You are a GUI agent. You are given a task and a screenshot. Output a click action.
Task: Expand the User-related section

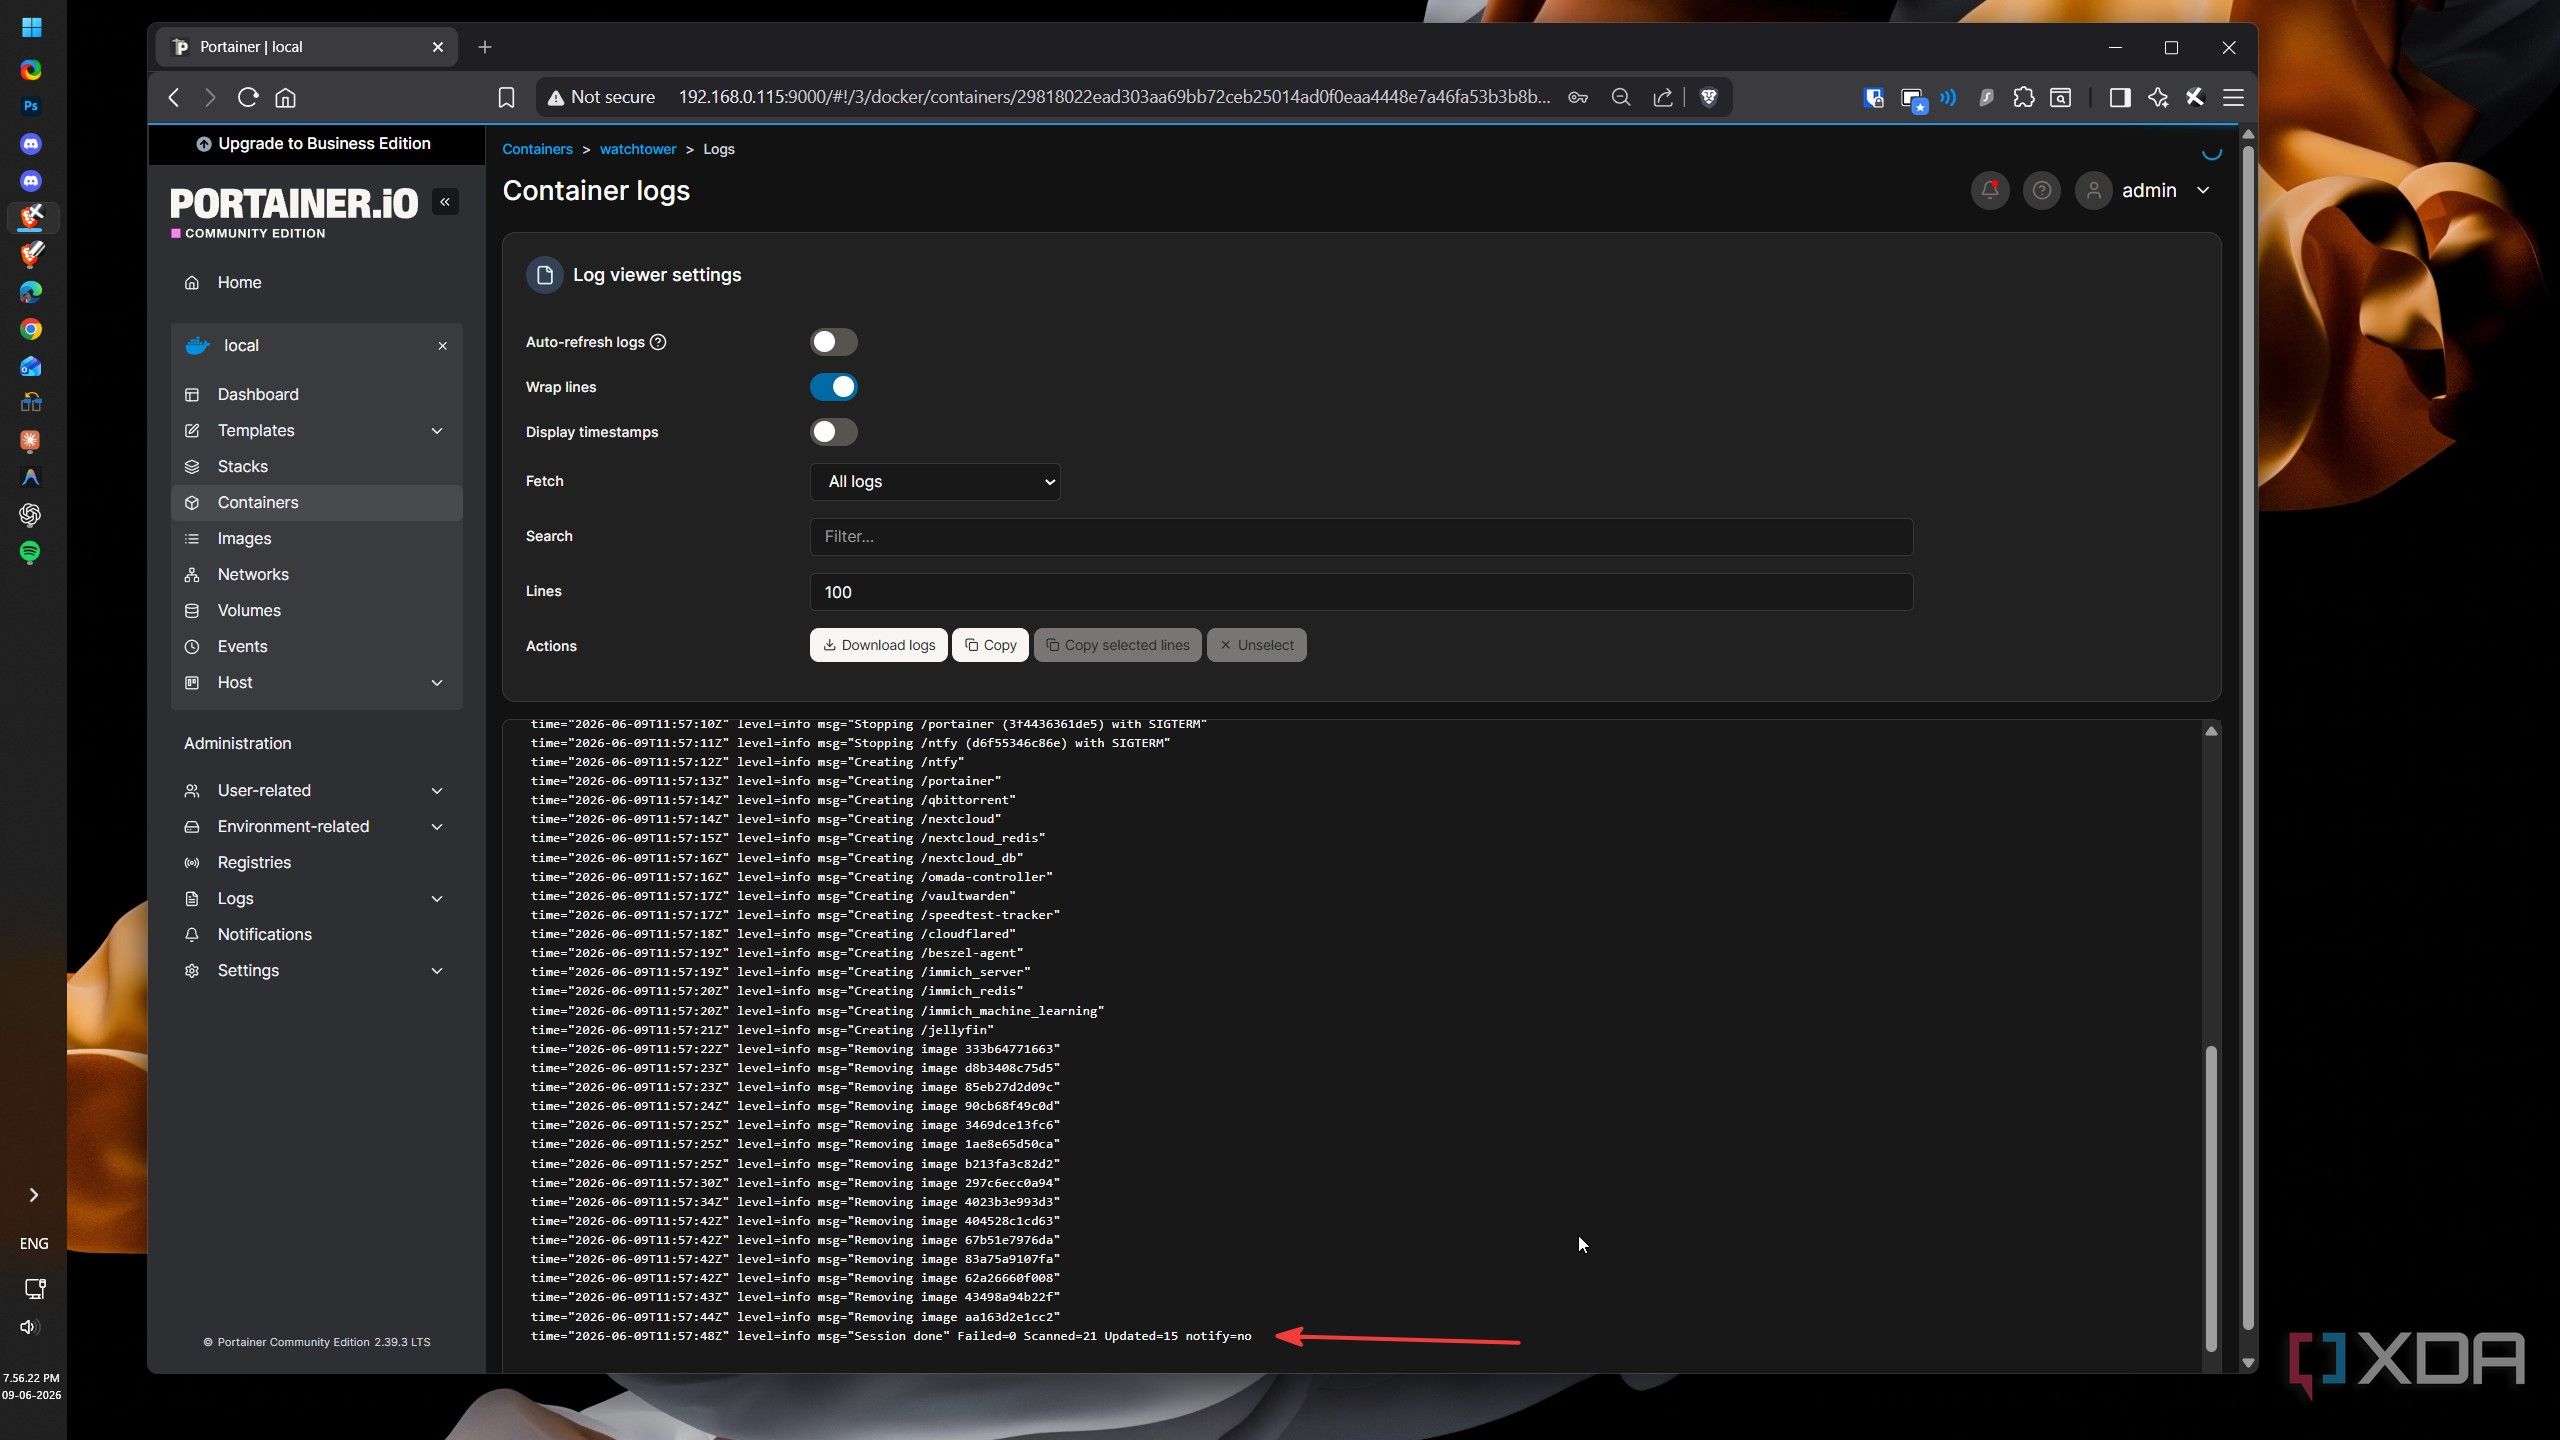click(x=437, y=791)
